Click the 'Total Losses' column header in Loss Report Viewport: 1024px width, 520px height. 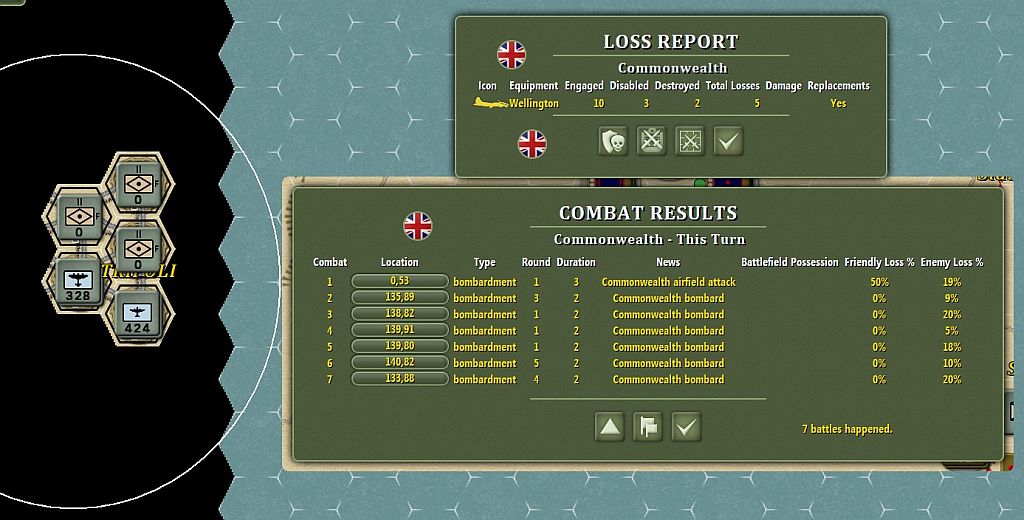coord(732,86)
